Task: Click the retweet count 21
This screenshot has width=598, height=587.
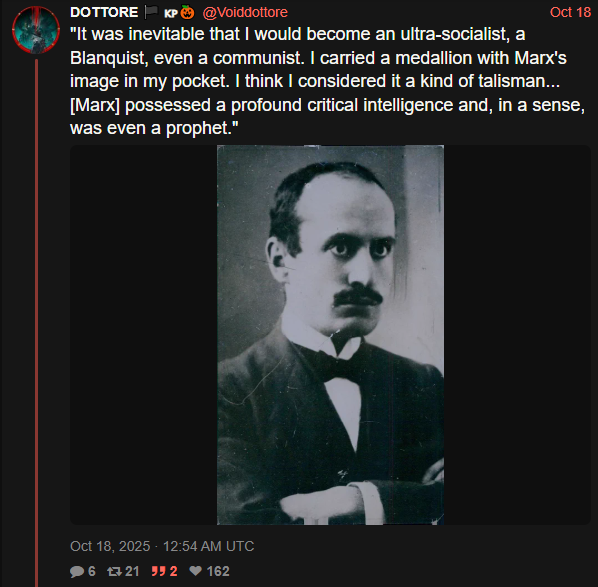Action: click(132, 571)
